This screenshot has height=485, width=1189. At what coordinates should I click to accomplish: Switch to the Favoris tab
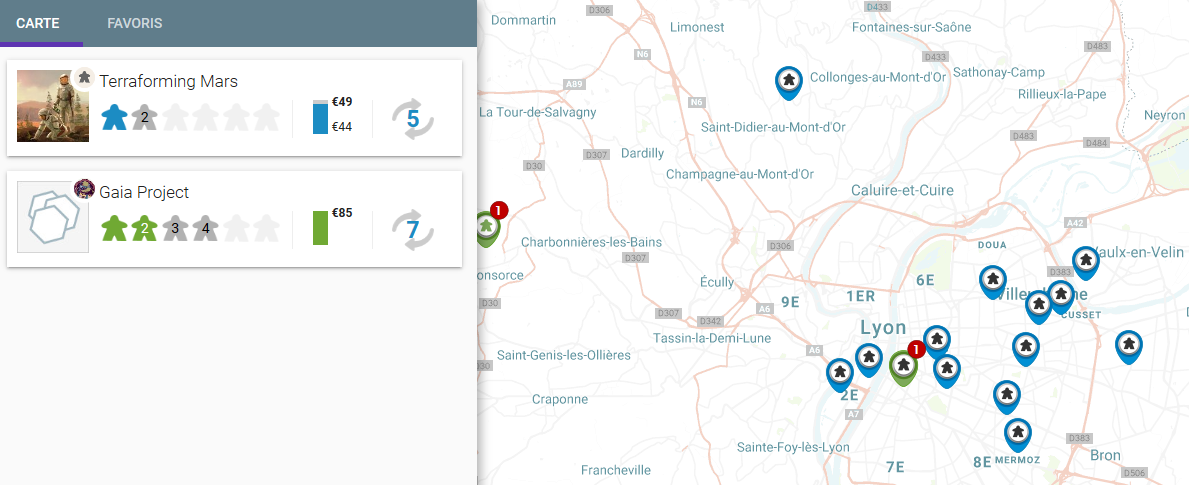pos(134,23)
